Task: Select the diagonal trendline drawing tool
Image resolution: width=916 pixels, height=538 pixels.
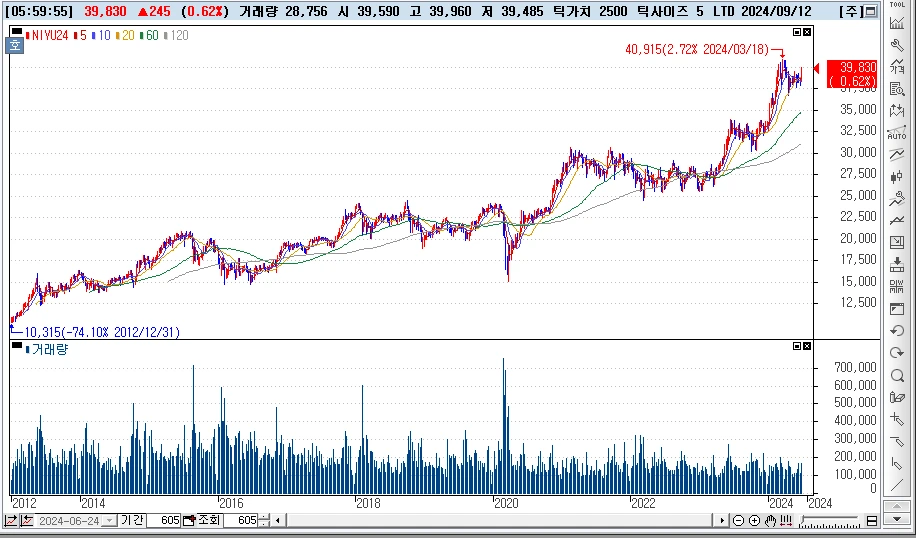Action: coord(897,485)
